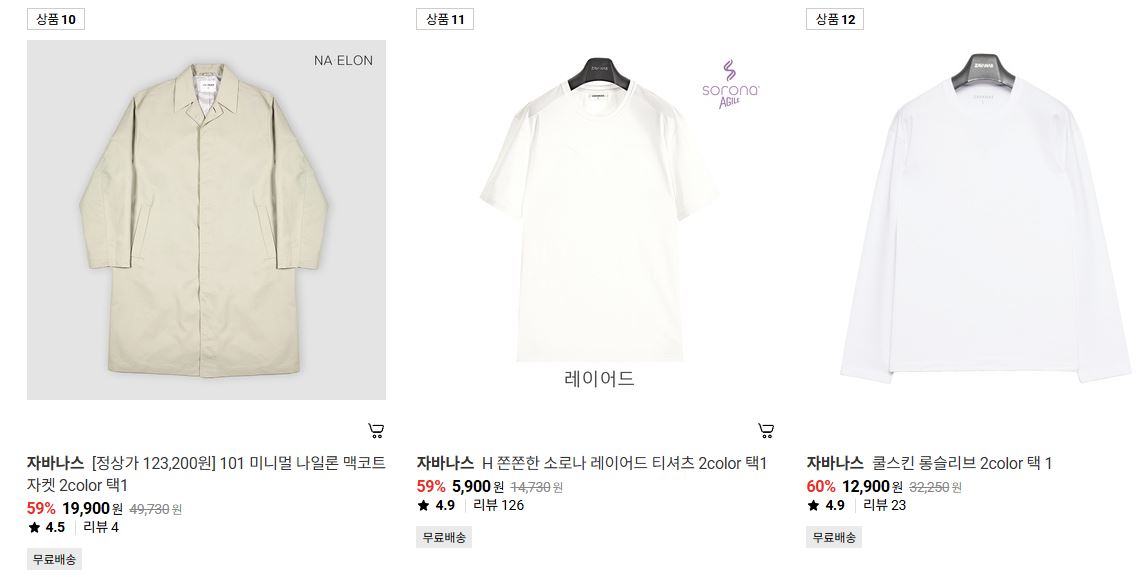Click 무료배송 badge under Sorona t-shirt

coord(444,538)
